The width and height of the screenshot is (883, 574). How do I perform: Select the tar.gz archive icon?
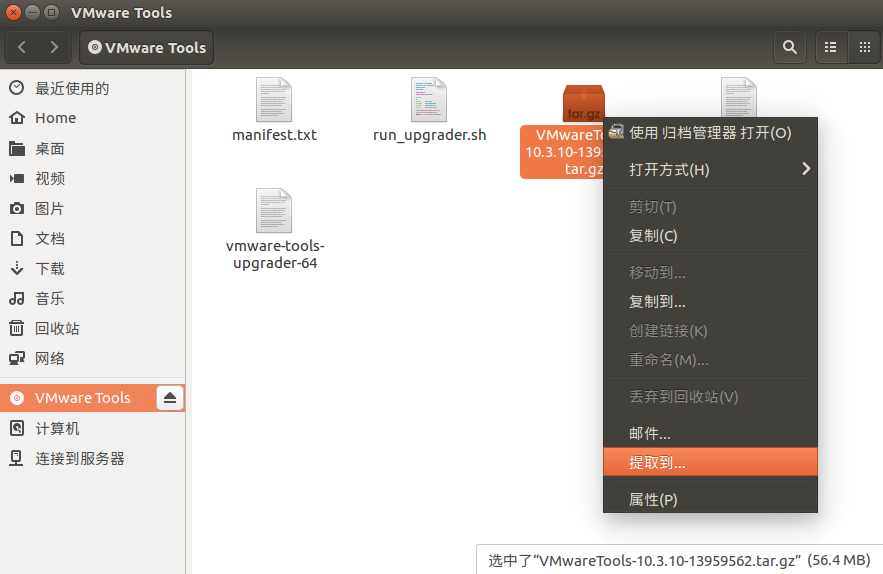[583, 103]
